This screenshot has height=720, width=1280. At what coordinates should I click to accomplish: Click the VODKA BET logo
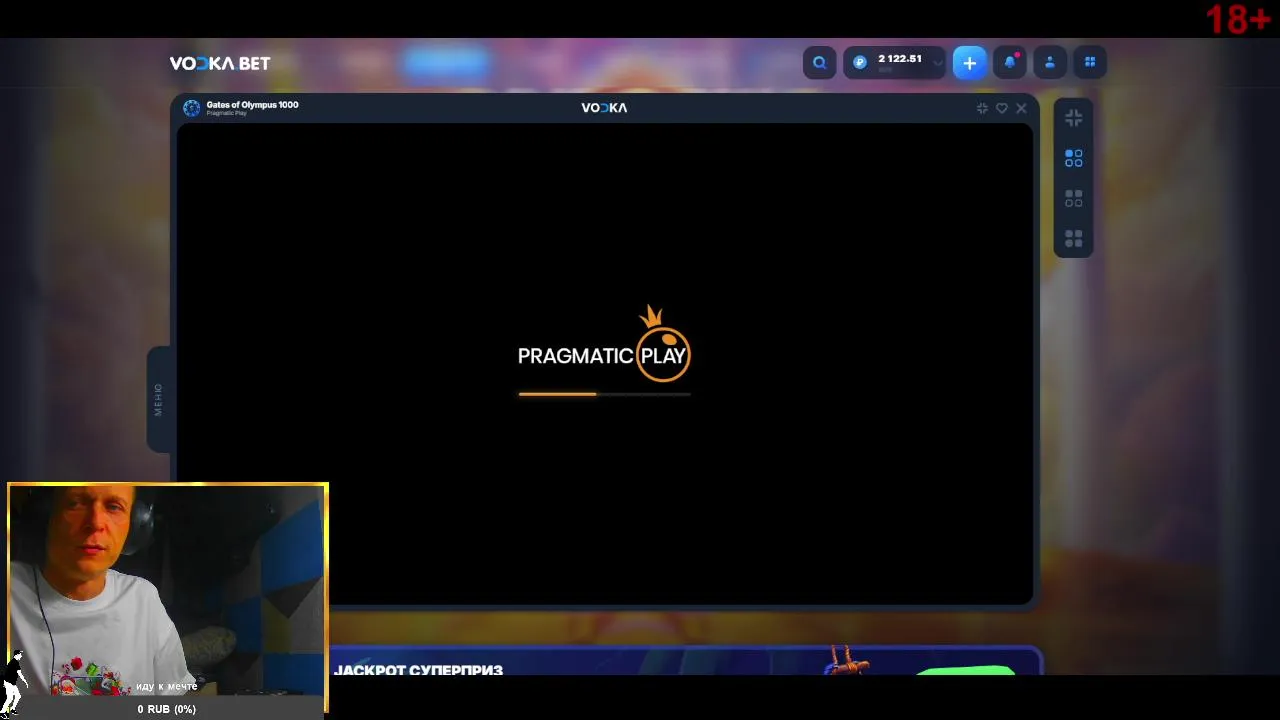pyautogui.click(x=220, y=63)
